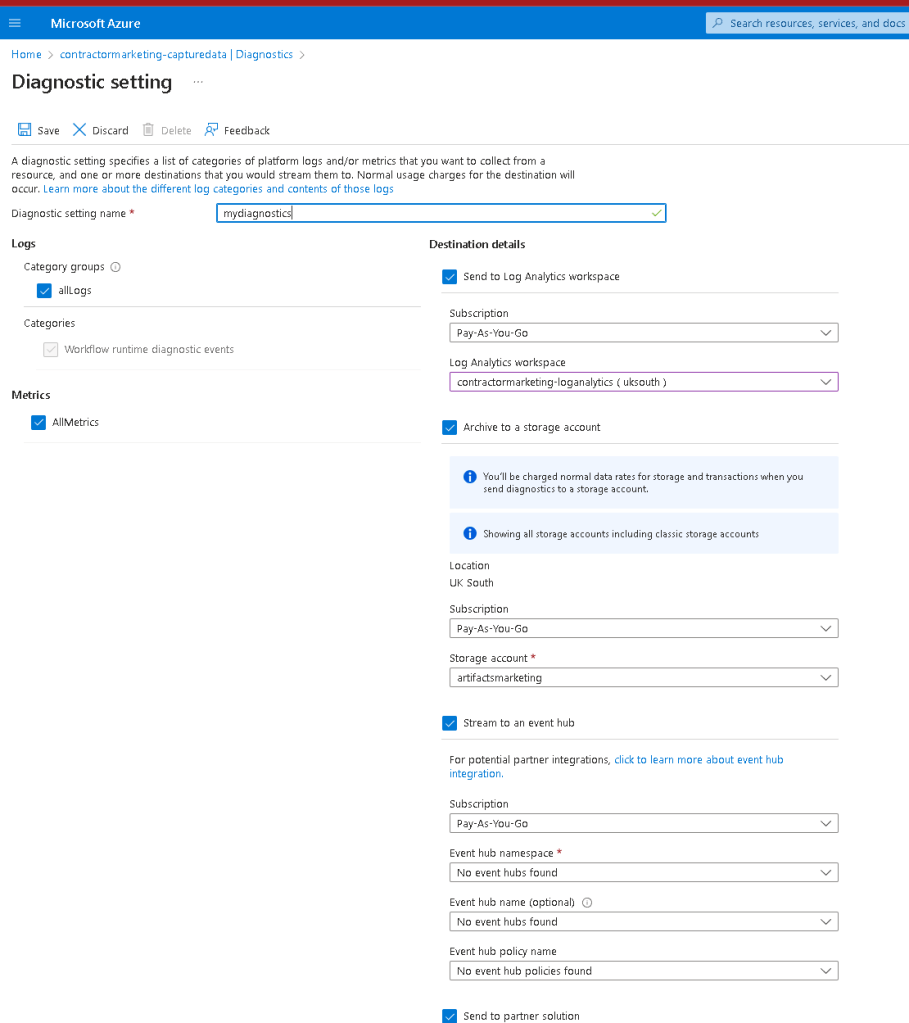
Task: Expand the Event hub namespace dropdown
Action: 643,872
